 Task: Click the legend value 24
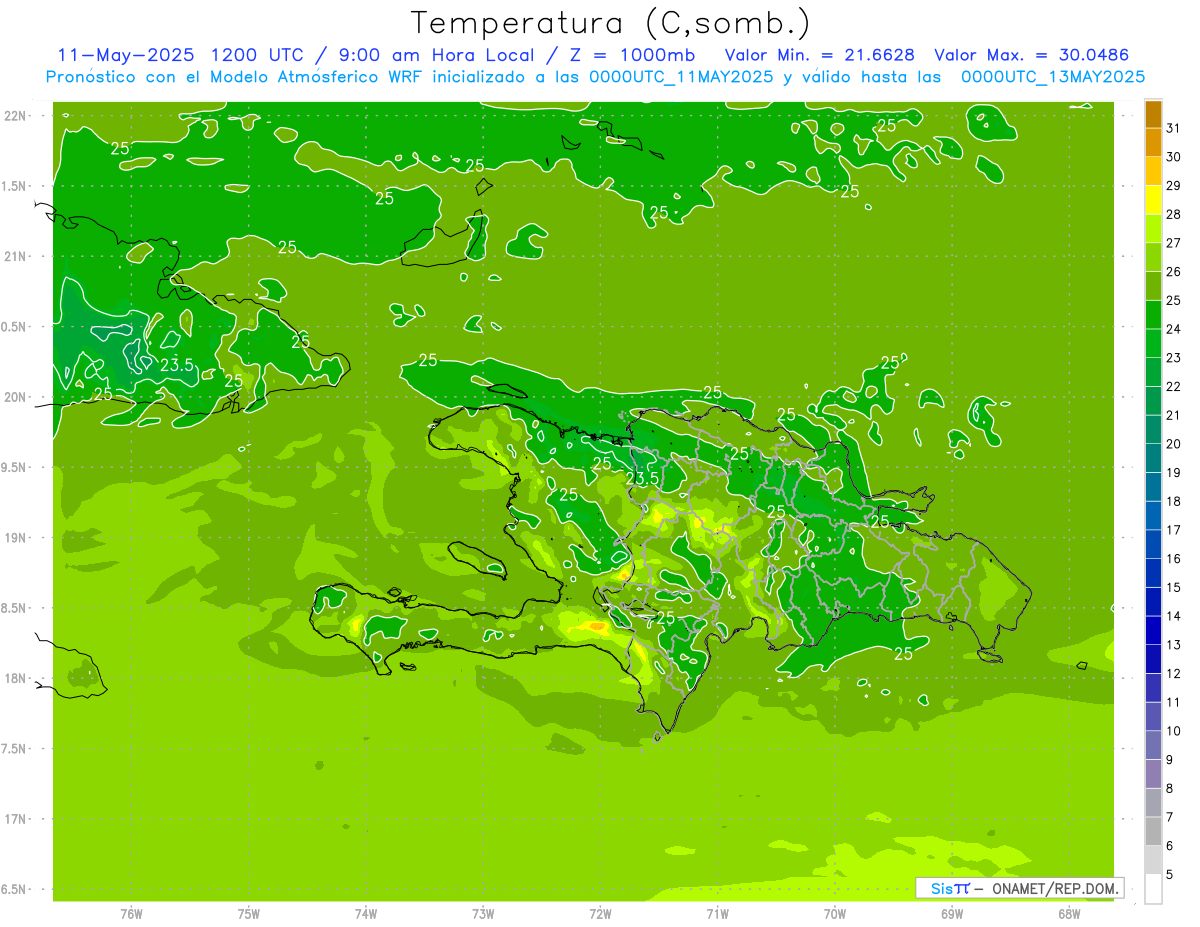1174,329
